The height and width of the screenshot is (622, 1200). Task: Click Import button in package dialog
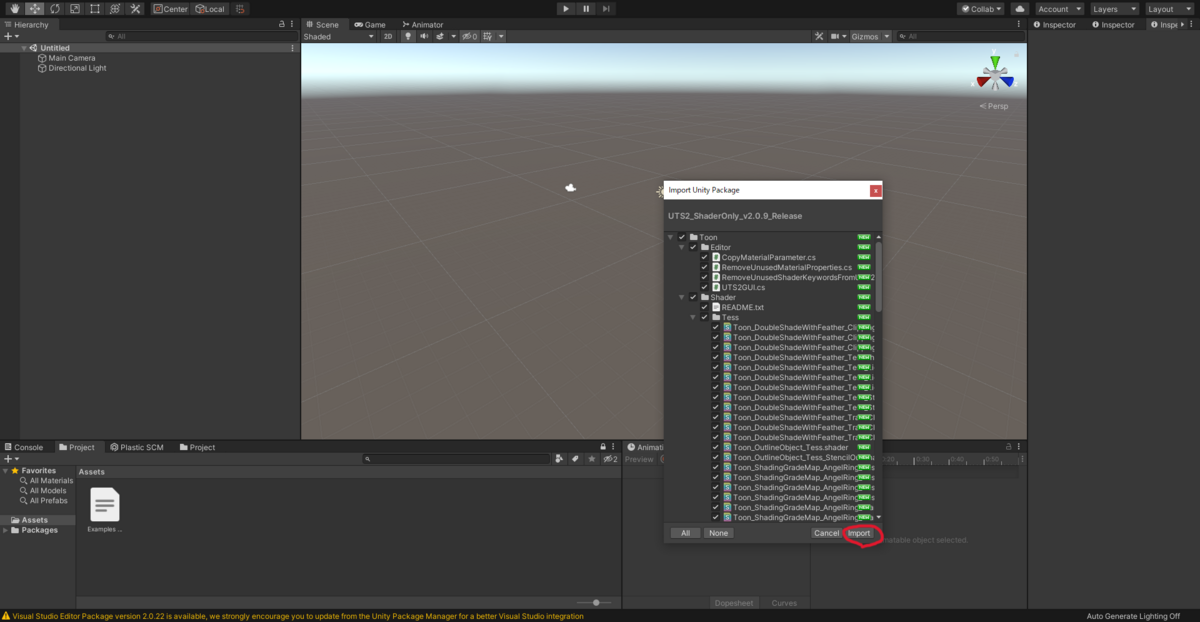click(860, 533)
